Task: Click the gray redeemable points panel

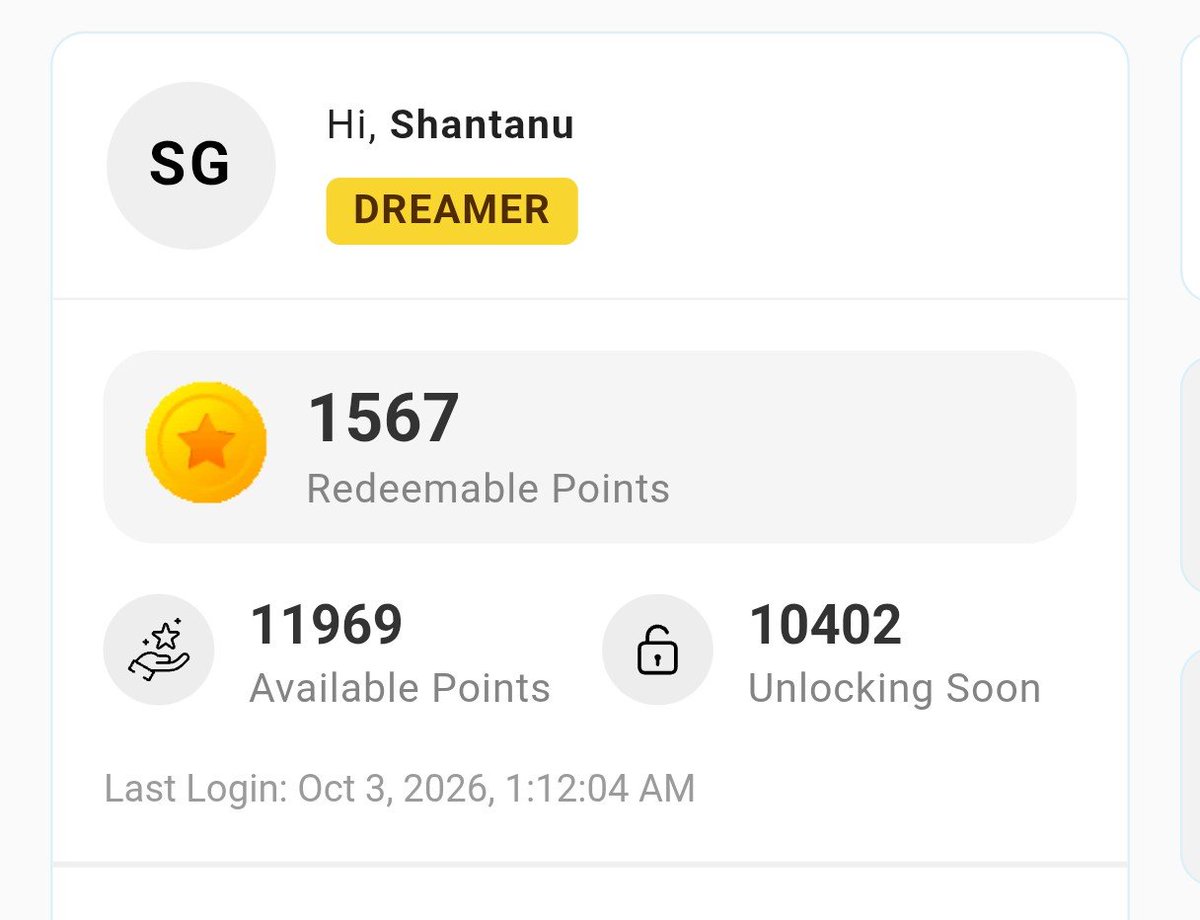Action: pyautogui.click(x=590, y=446)
